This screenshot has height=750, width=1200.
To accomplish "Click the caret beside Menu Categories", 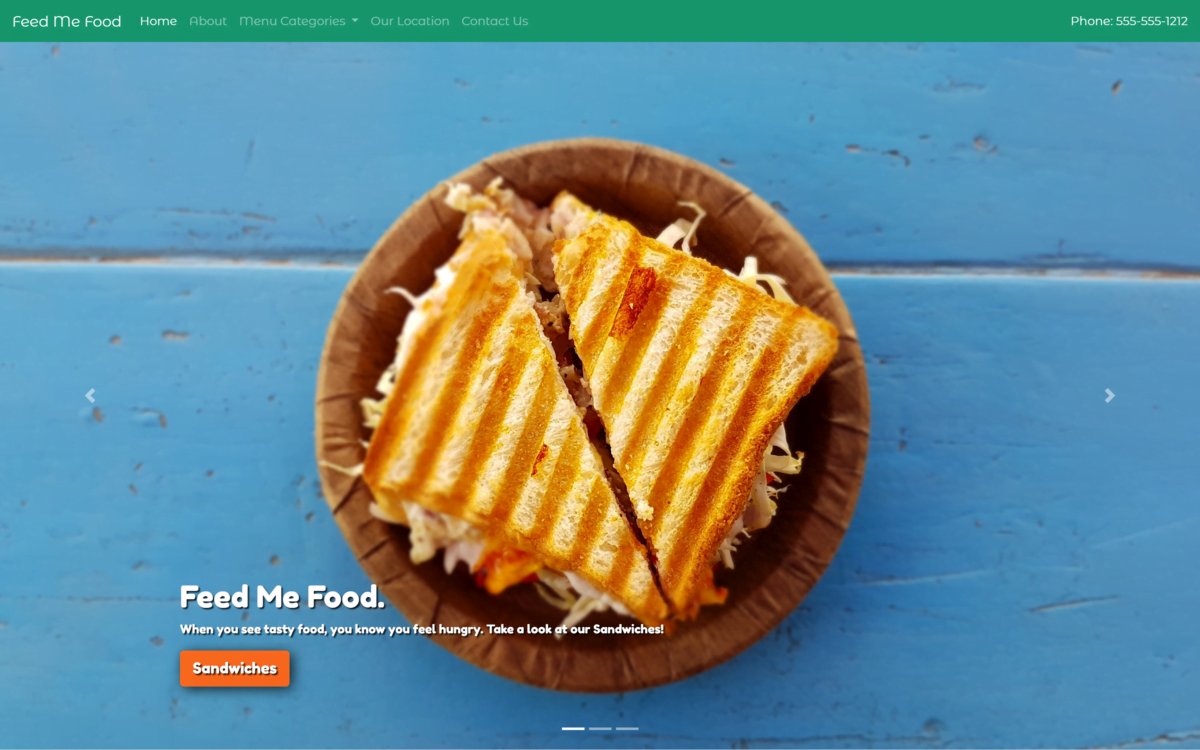I will click(x=355, y=21).
